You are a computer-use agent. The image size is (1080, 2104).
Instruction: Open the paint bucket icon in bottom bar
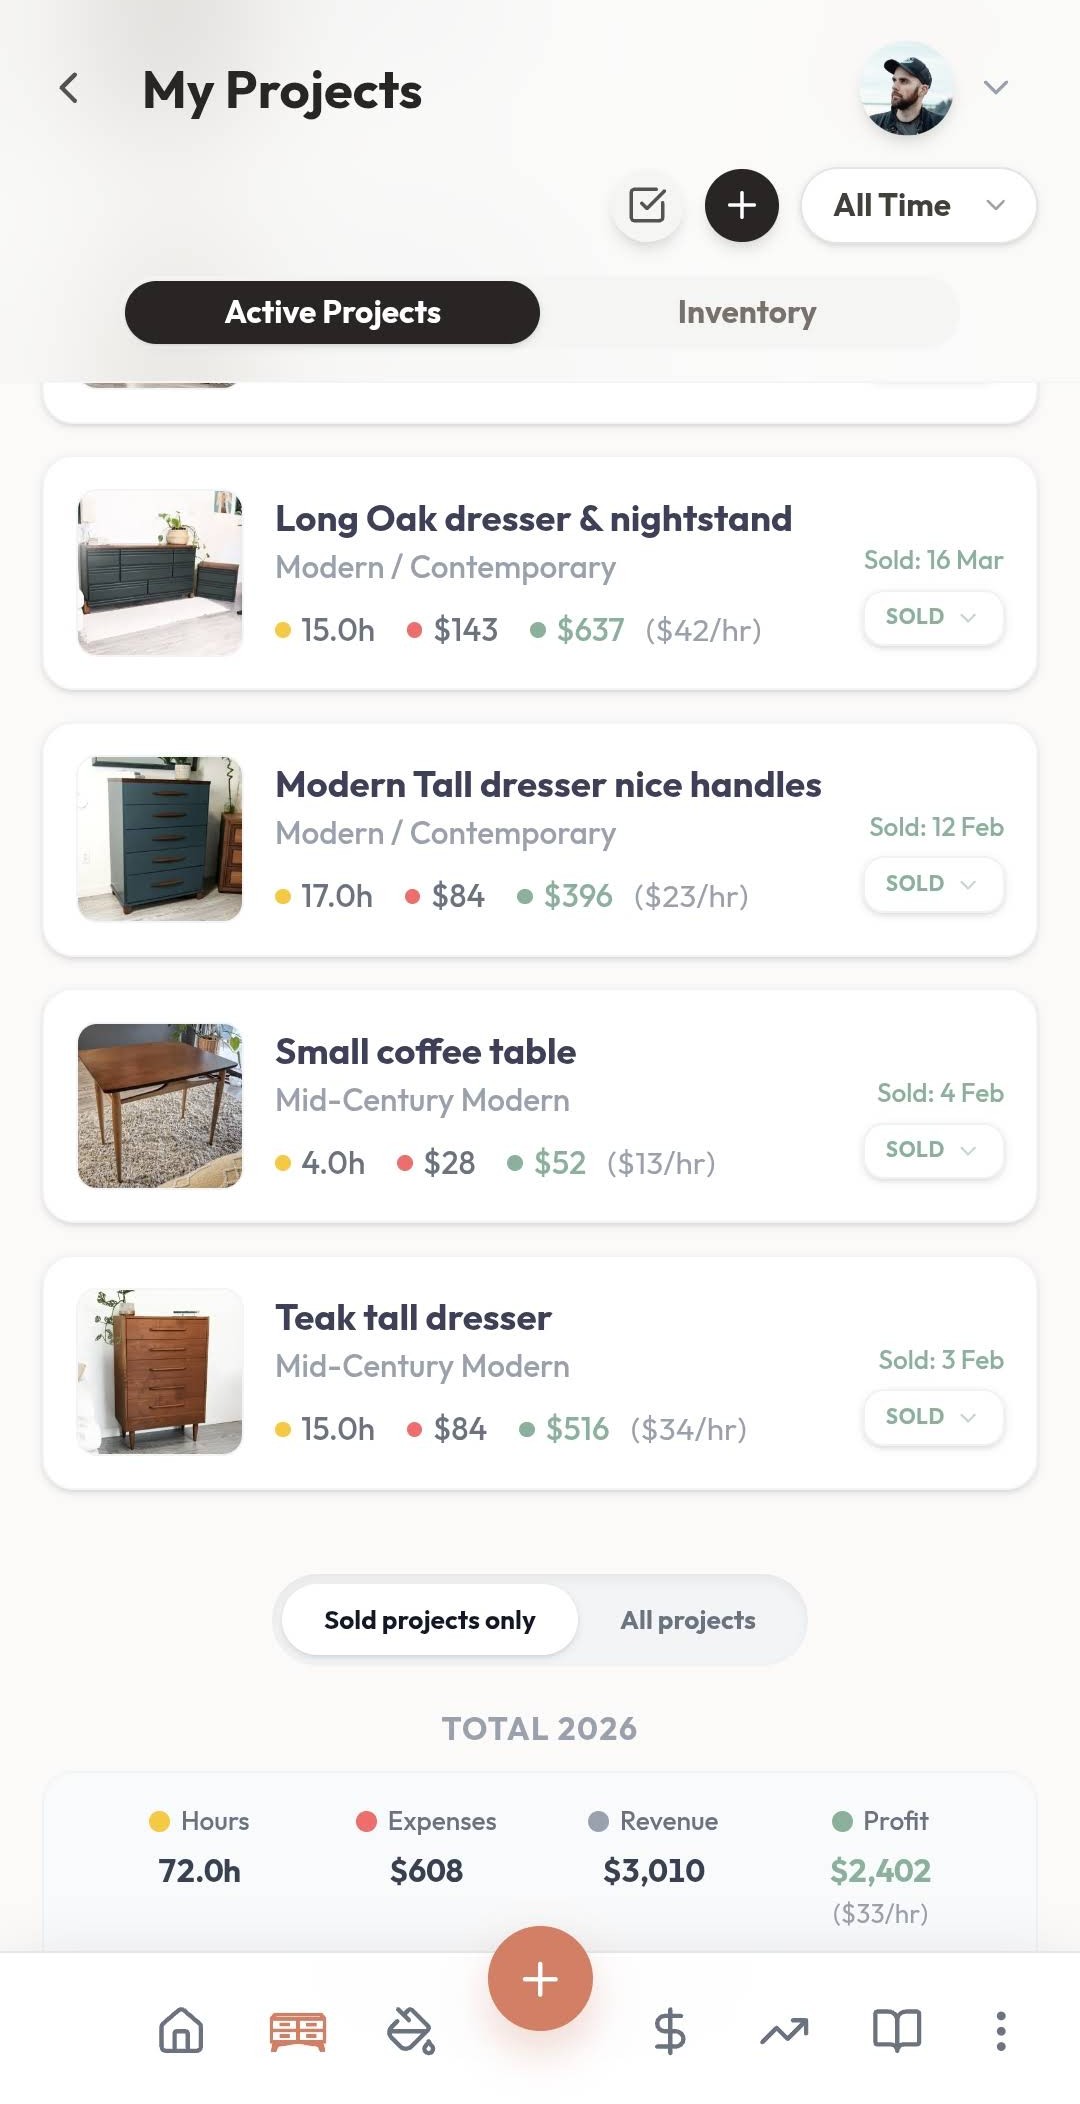[x=410, y=2031]
